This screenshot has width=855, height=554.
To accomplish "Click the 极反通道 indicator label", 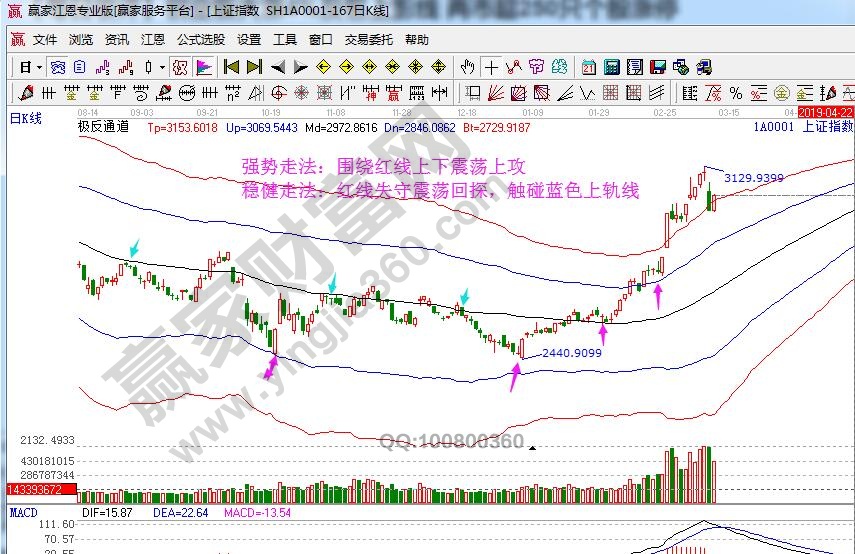I will point(103,127).
